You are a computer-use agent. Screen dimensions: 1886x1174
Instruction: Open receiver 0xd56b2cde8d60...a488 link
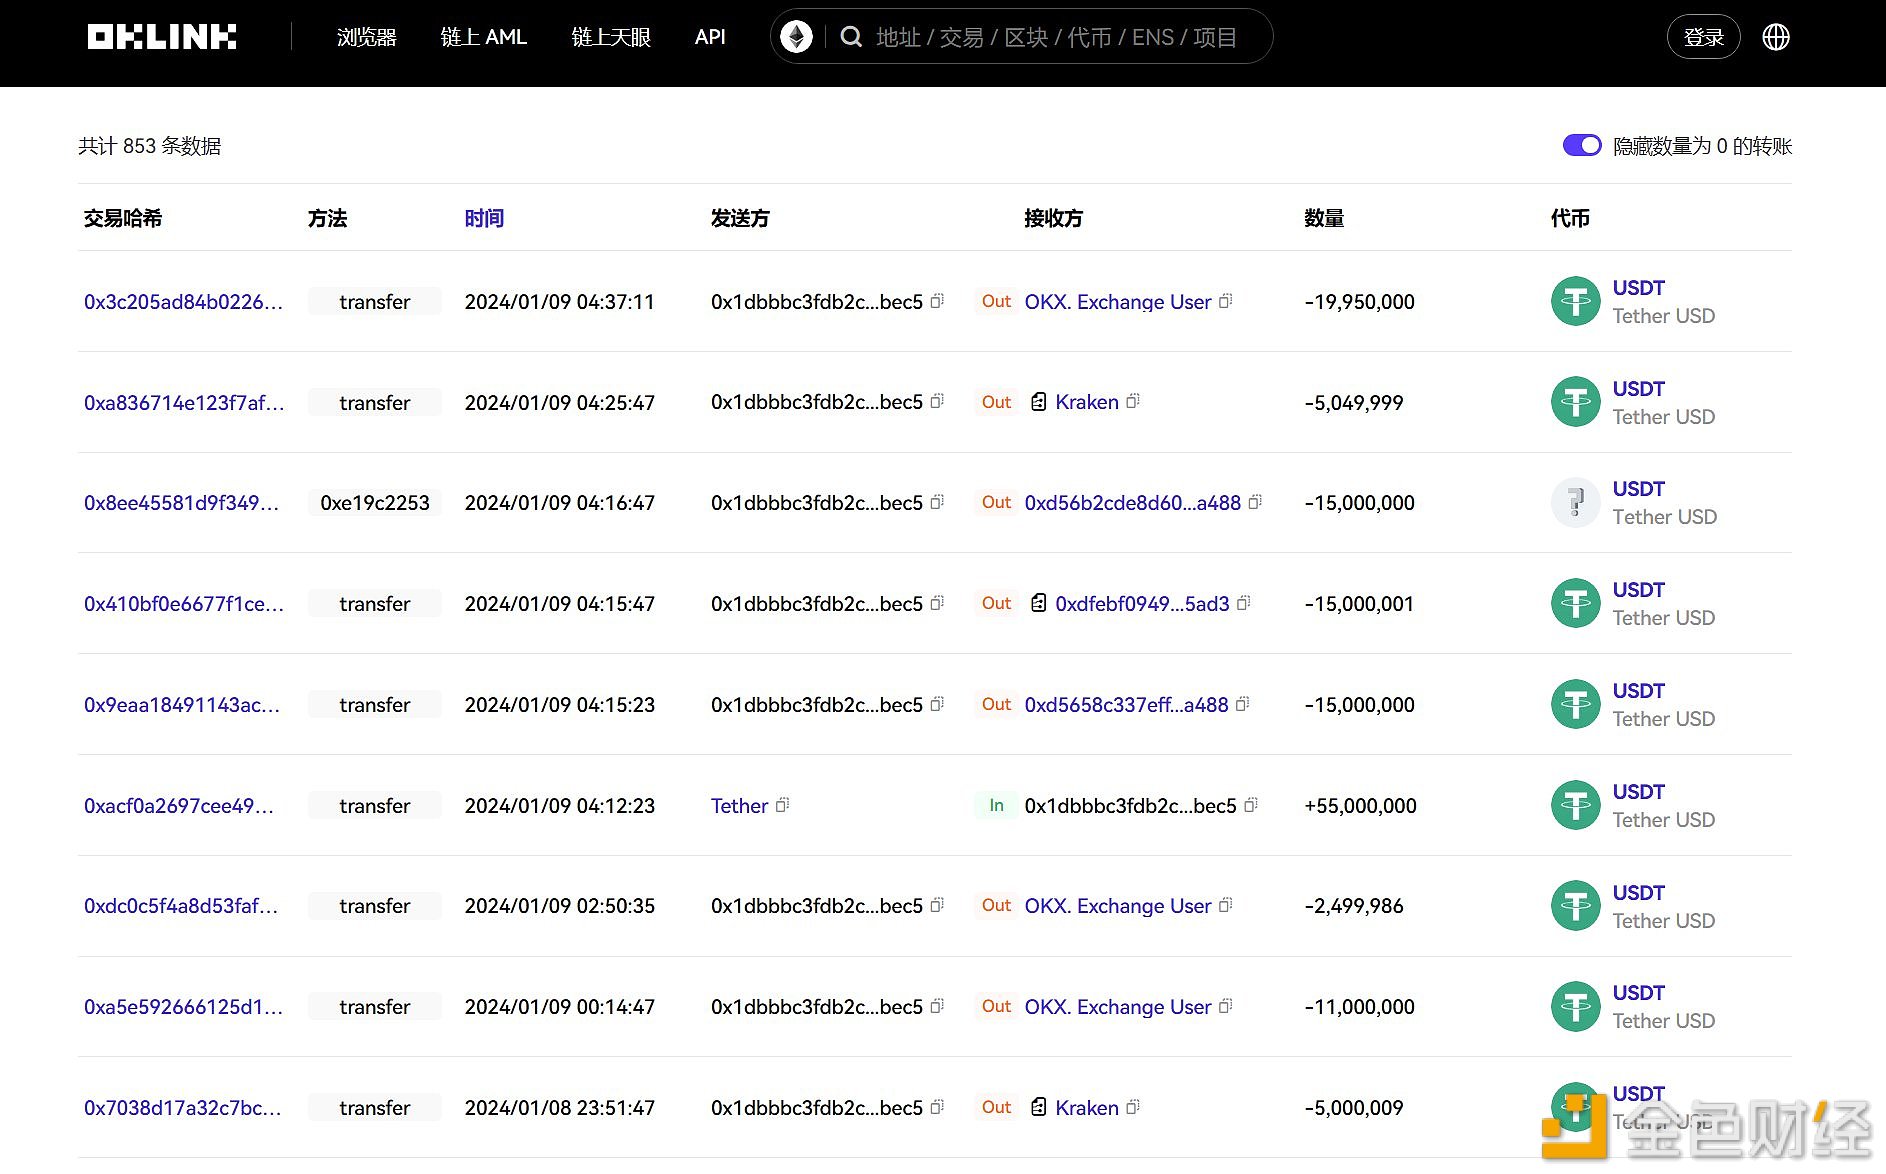point(1132,502)
